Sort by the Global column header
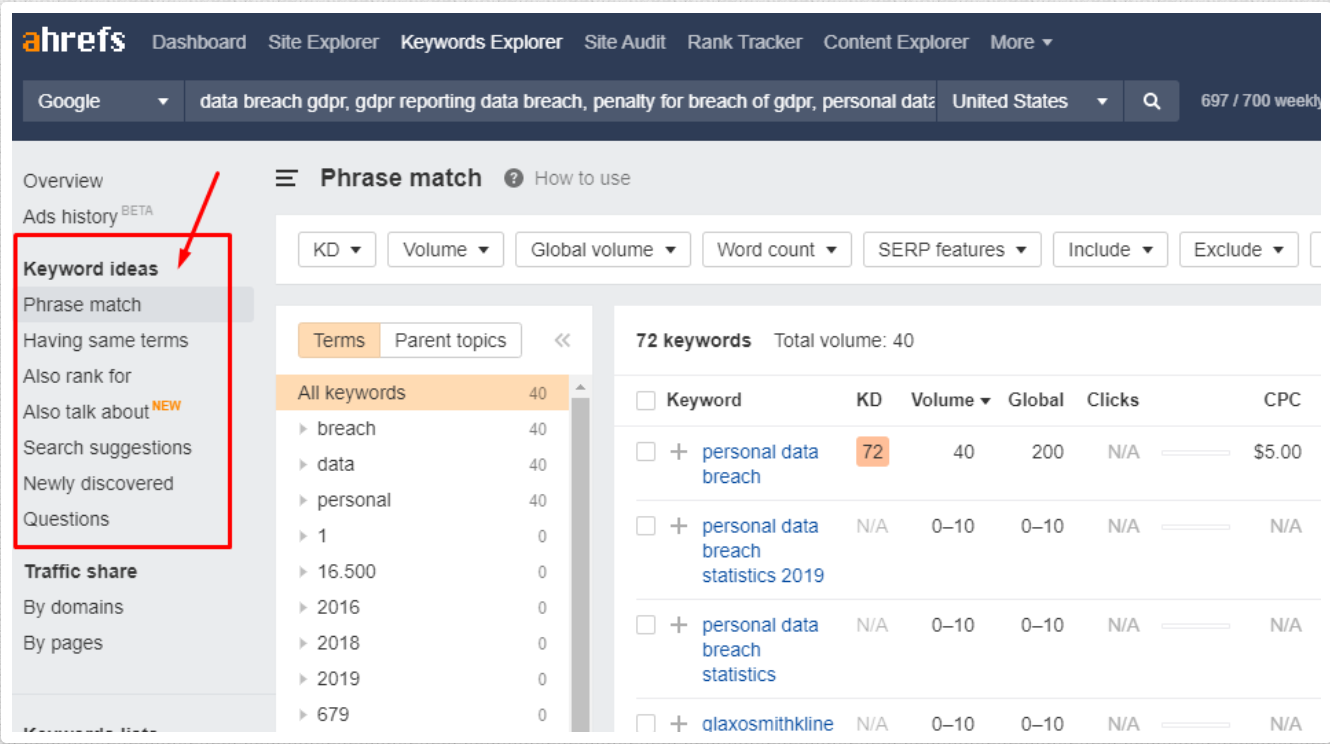Image resolution: width=1330 pixels, height=744 pixels. [x=1035, y=400]
